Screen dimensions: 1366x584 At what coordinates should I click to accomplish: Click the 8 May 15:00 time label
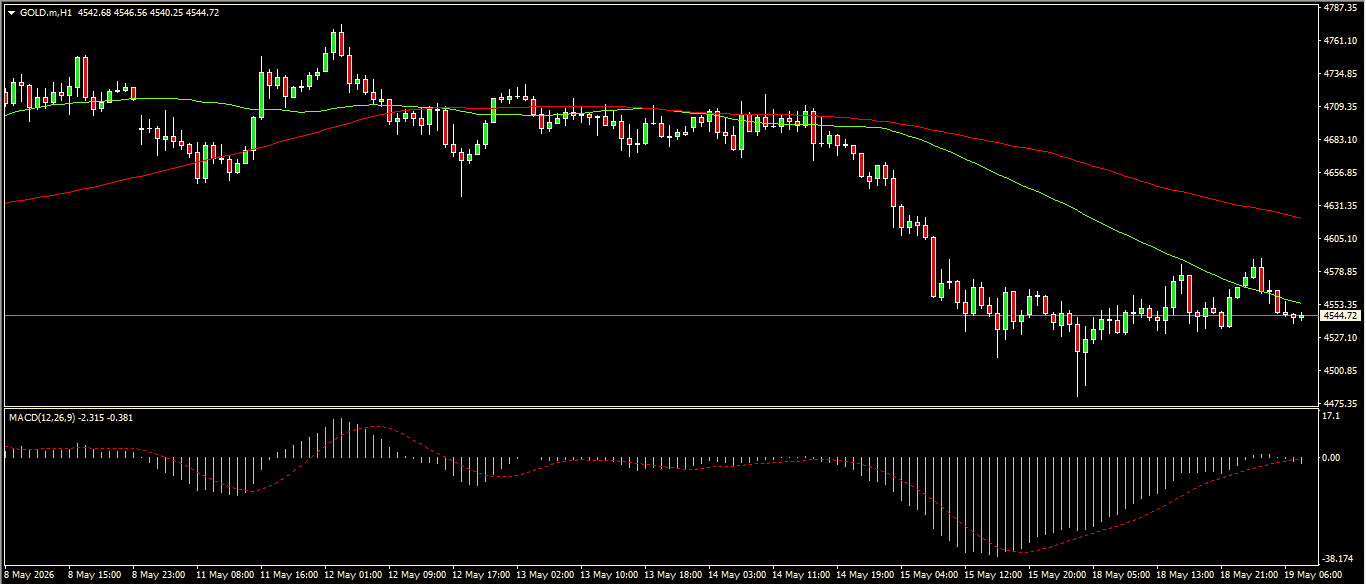(94, 576)
